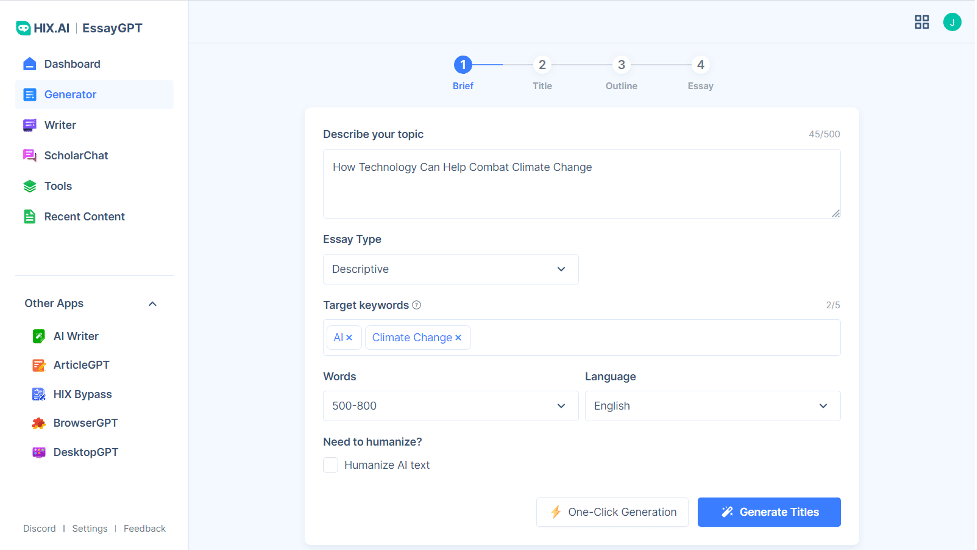Open the Writer icon in sidebar
Viewport: 977px width, 550px height.
click(29, 125)
